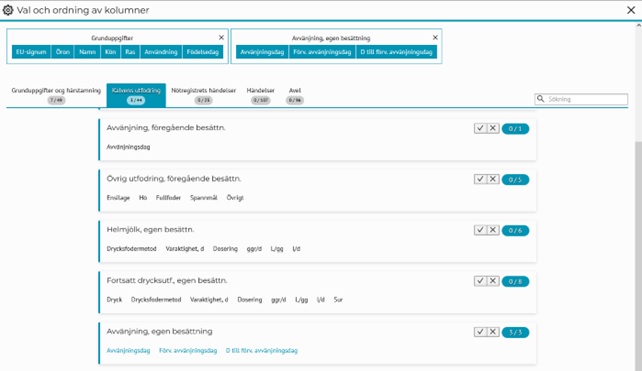Deselect all in Helmjölk, egen besättn. with X
Screen dimensions: 642x371
tap(493, 230)
